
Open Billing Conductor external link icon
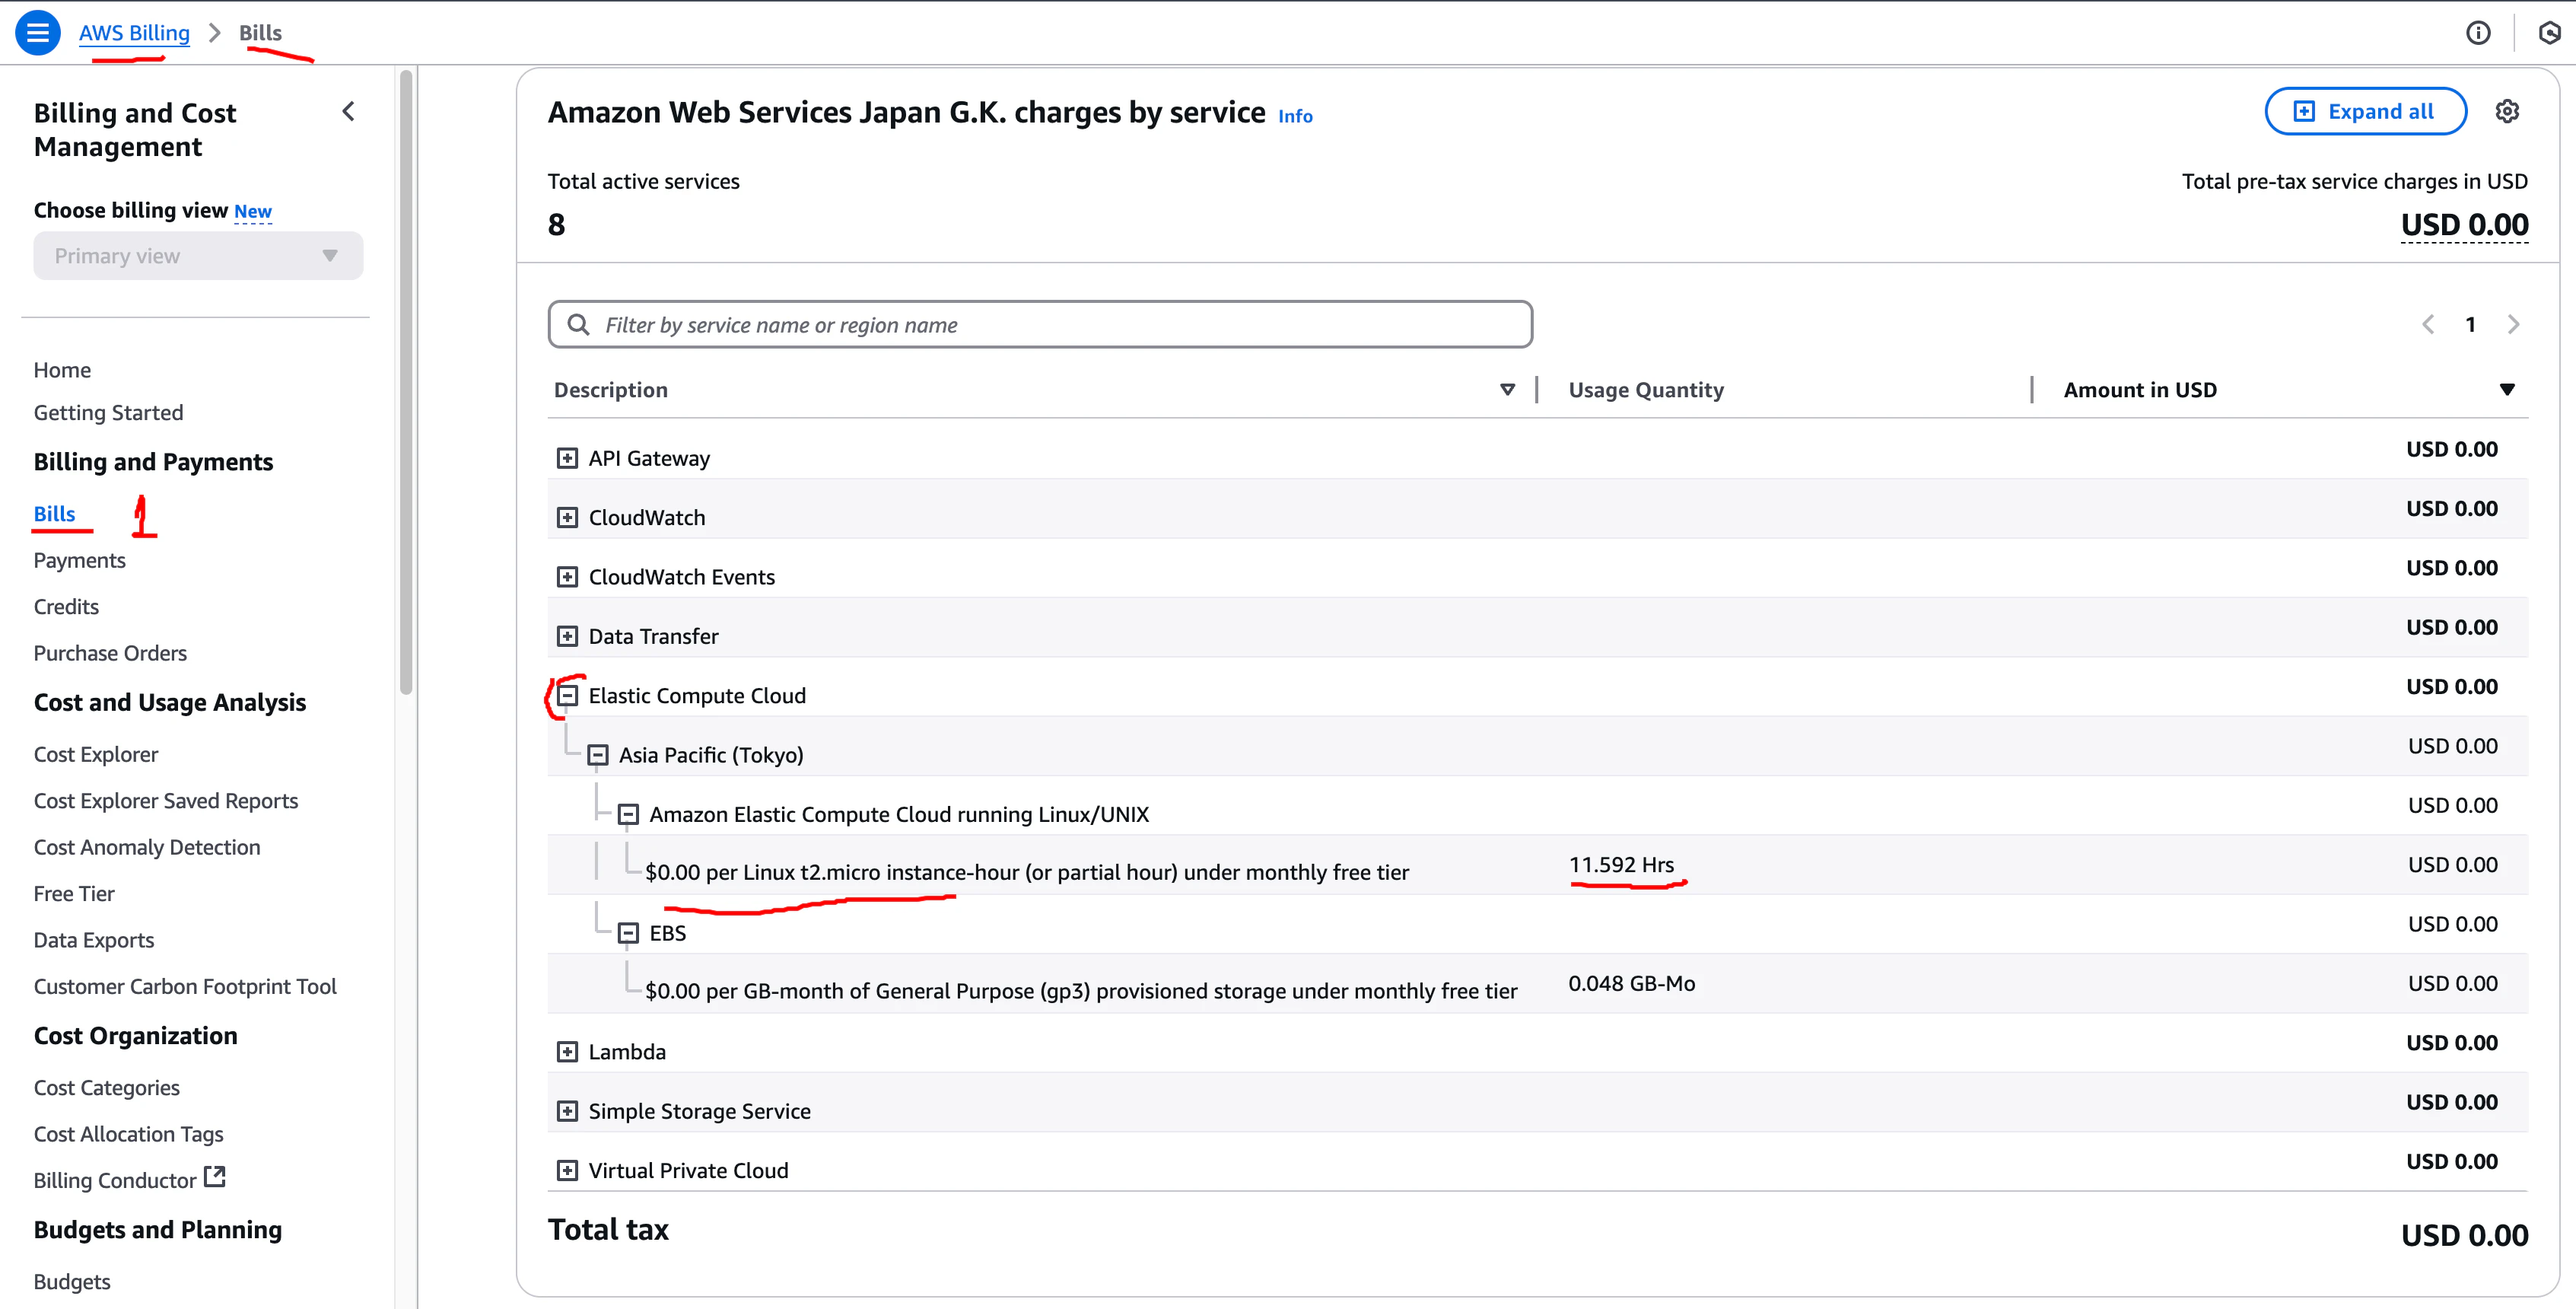[x=215, y=1177]
